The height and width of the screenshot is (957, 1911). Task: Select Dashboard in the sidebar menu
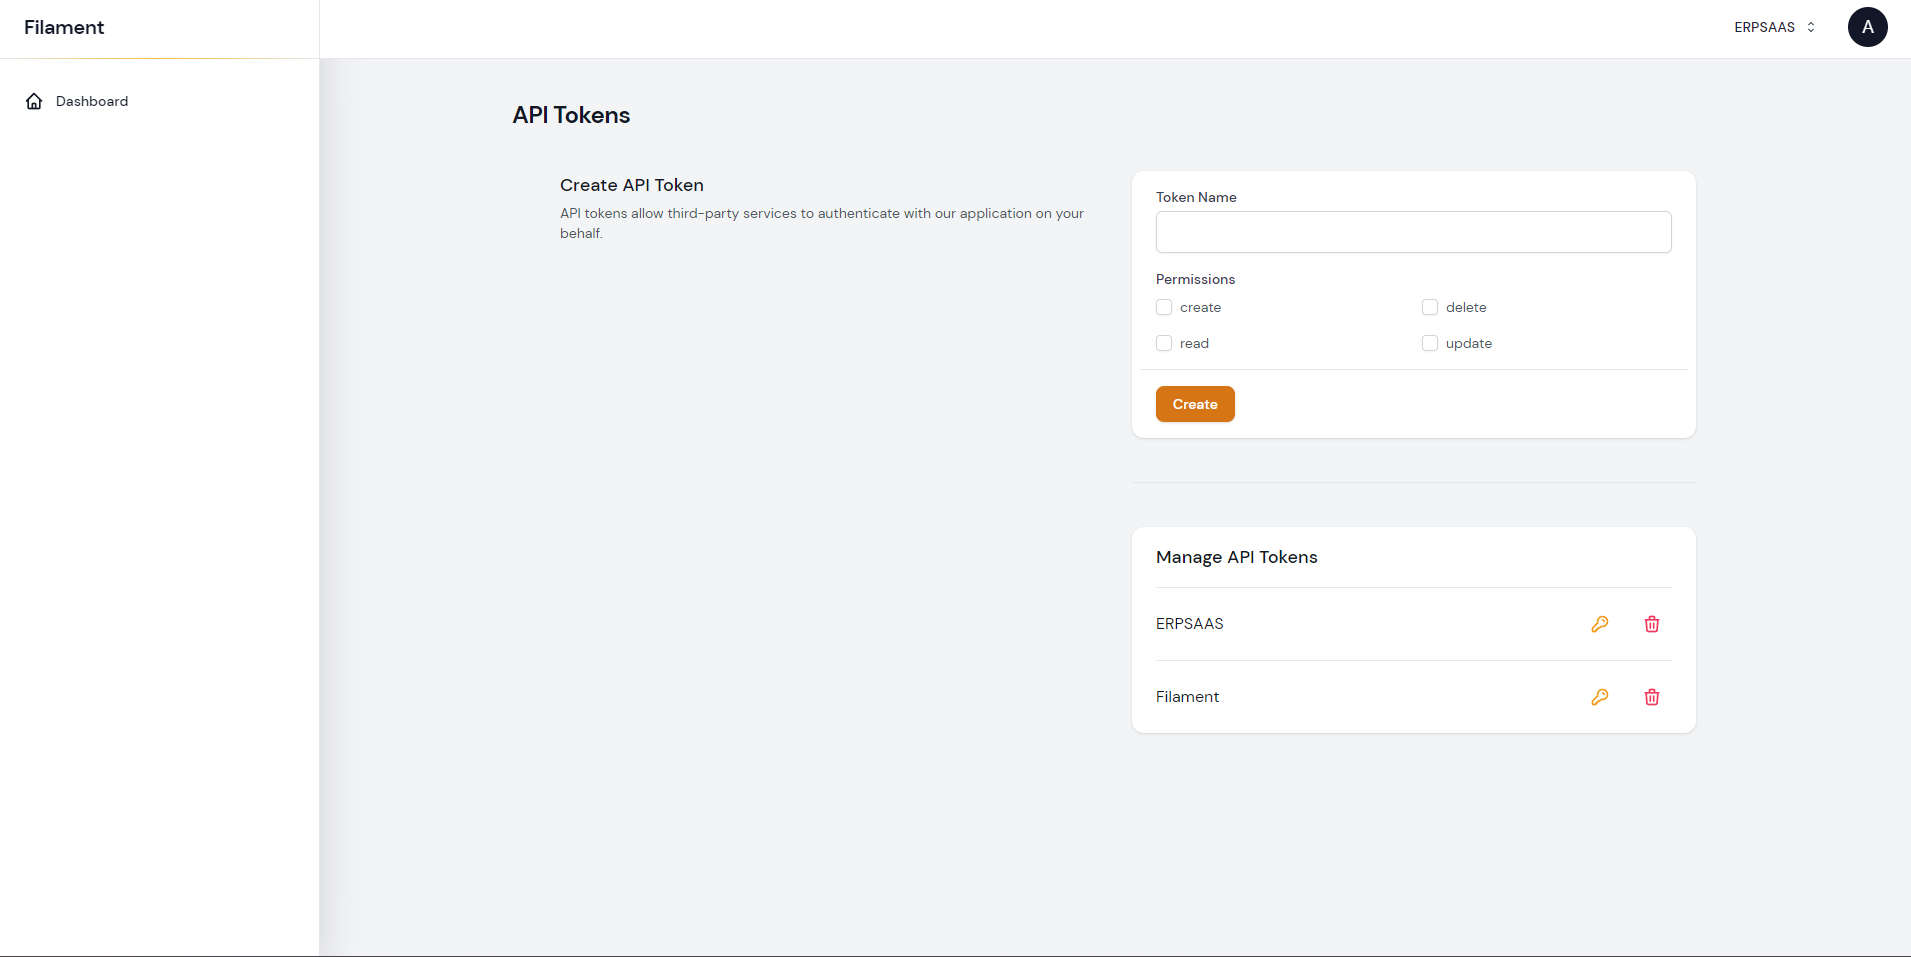pyautogui.click(x=91, y=101)
